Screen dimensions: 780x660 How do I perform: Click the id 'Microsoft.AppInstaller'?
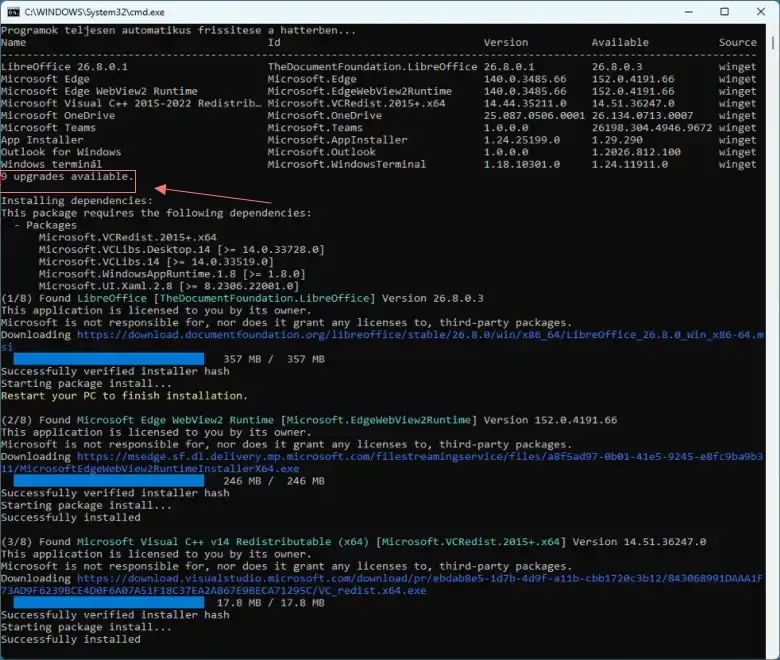337,140
